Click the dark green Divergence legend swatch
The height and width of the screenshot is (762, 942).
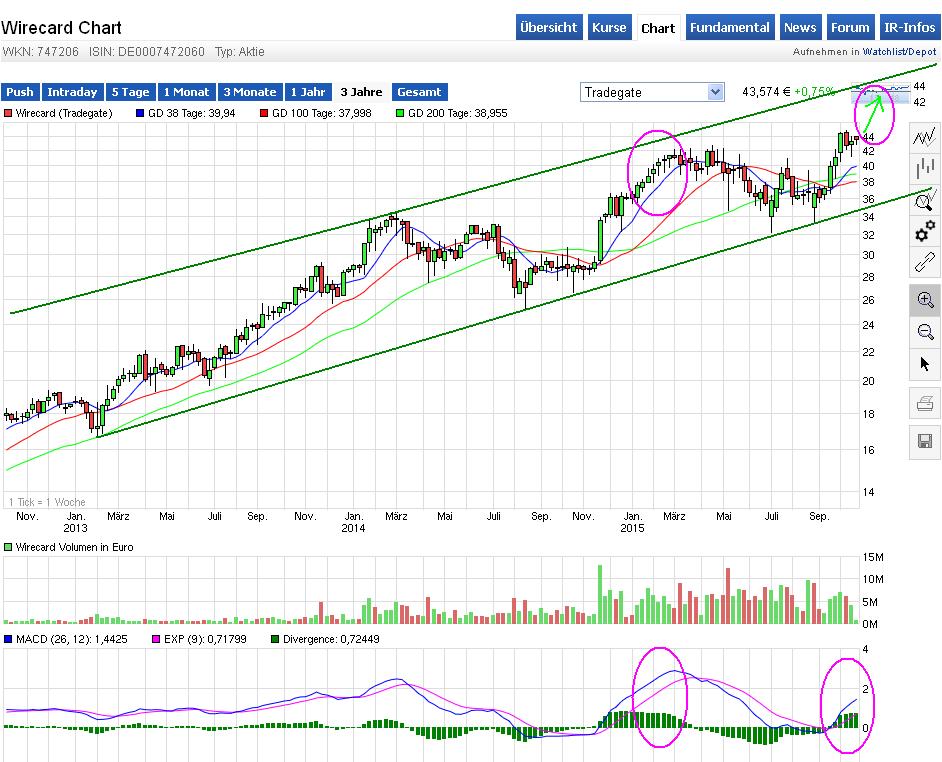275,639
